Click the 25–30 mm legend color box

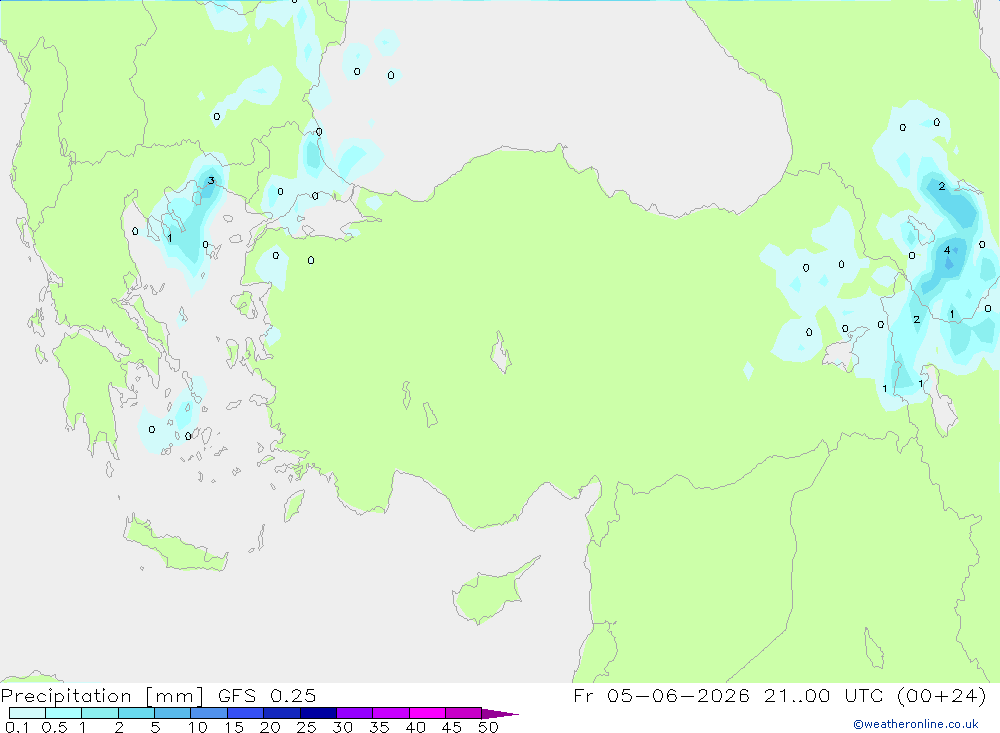[318, 713]
